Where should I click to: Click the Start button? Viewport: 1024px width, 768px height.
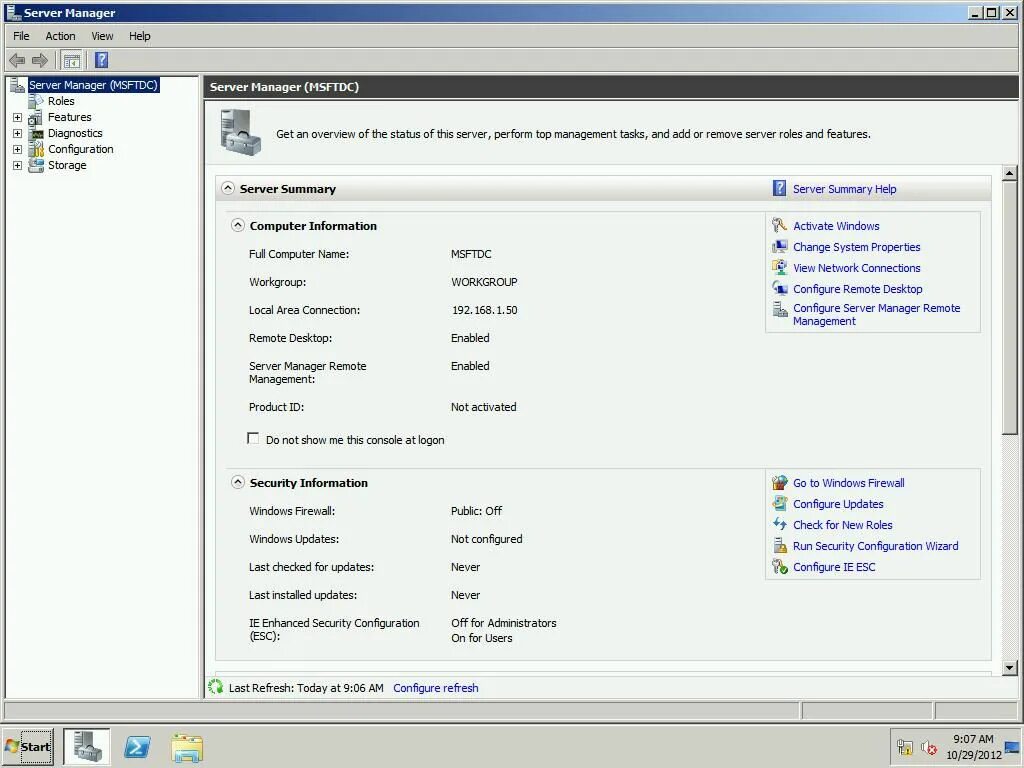(x=27, y=746)
